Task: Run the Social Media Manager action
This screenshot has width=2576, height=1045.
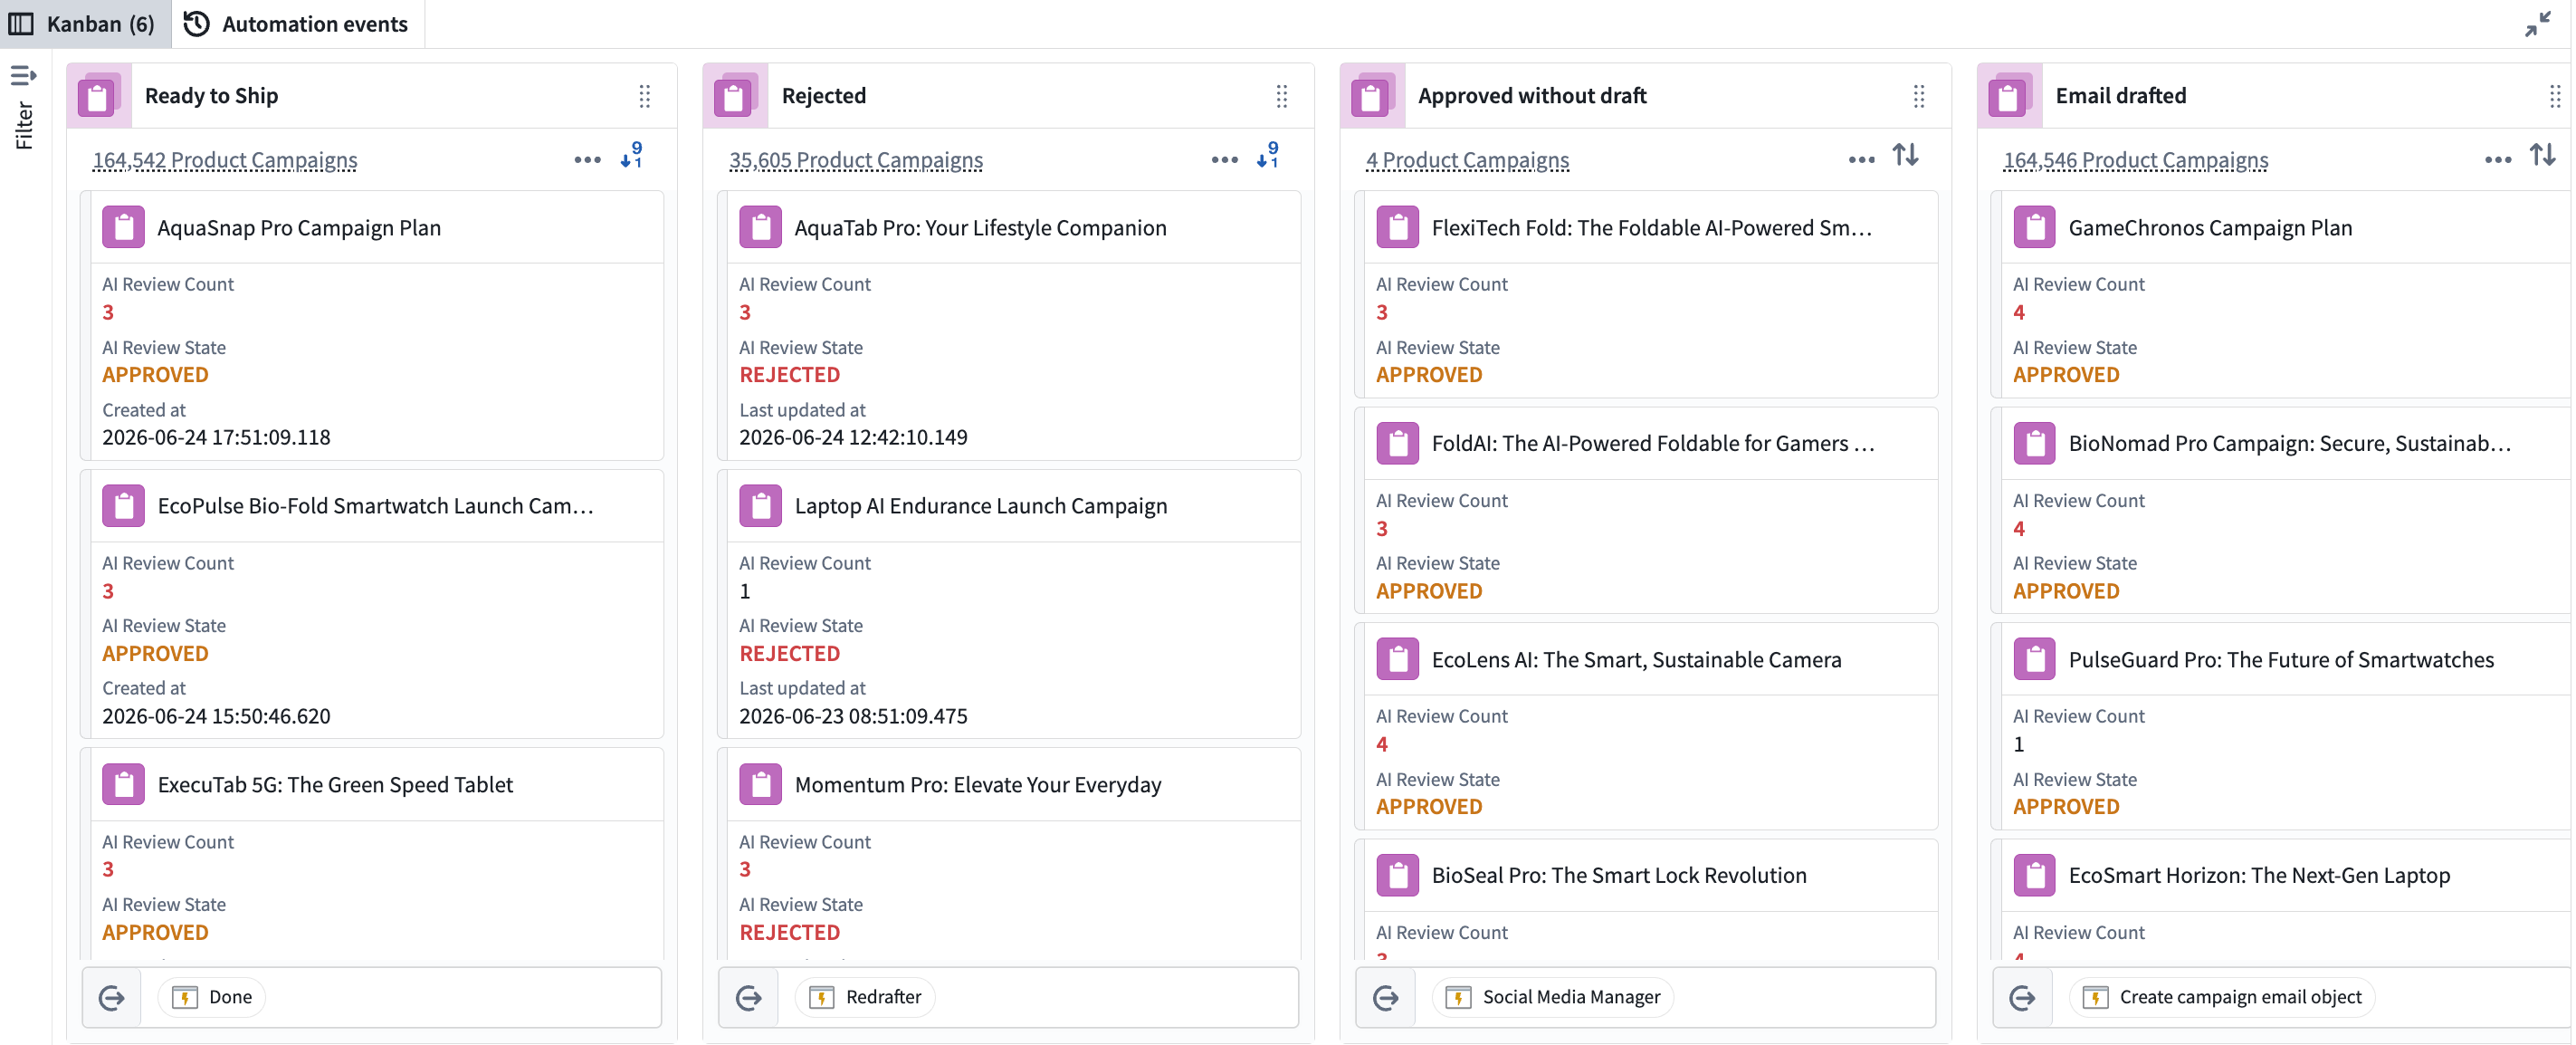Action: (1553, 997)
